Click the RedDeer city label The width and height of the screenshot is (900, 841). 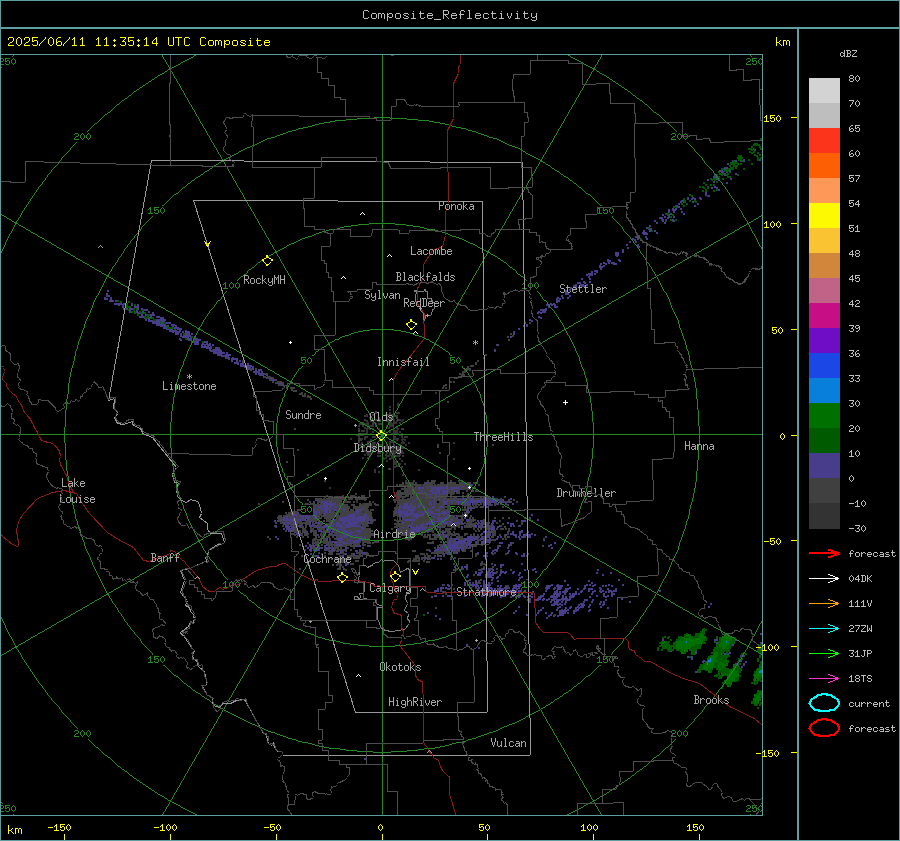point(424,303)
